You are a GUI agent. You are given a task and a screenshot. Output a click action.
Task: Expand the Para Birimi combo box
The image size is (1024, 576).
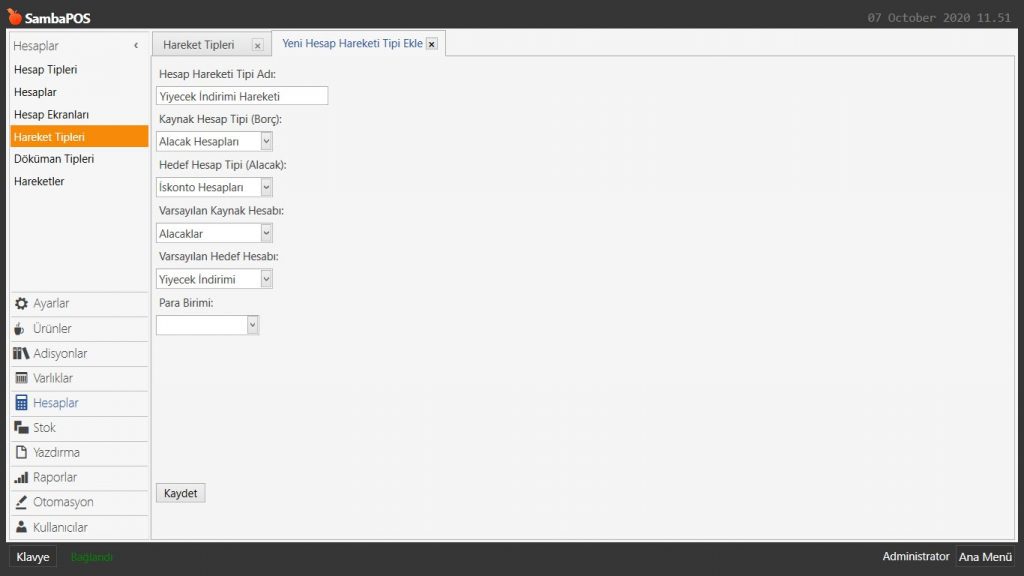click(x=252, y=325)
